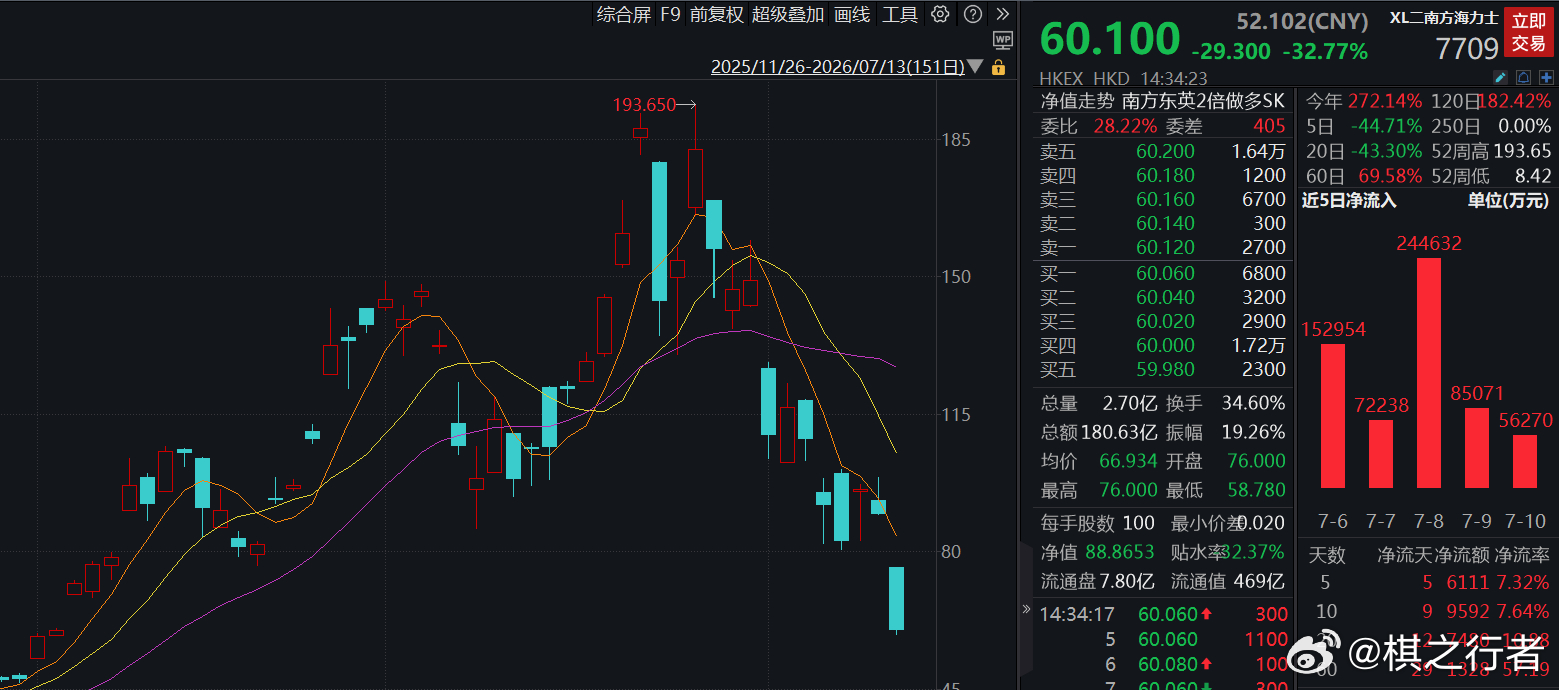Select the 卖五 ask price 60.200
Viewport: 1559px width, 690px height.
point(1165,152)
